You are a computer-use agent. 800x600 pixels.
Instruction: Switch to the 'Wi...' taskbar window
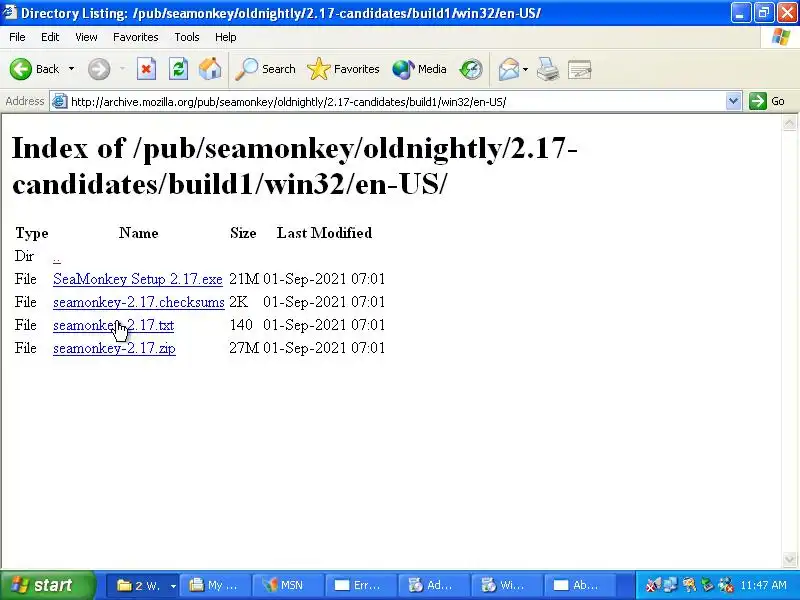tap(507, 585)
